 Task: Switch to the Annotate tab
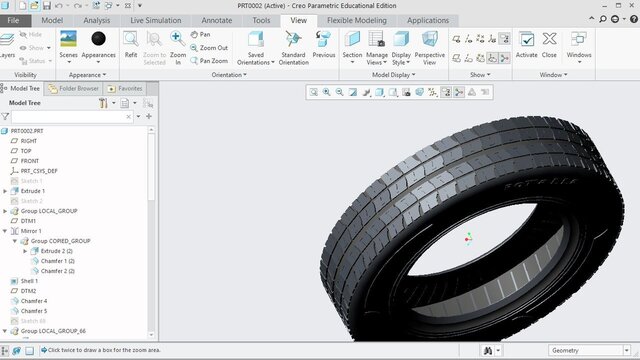pos(217,20)
